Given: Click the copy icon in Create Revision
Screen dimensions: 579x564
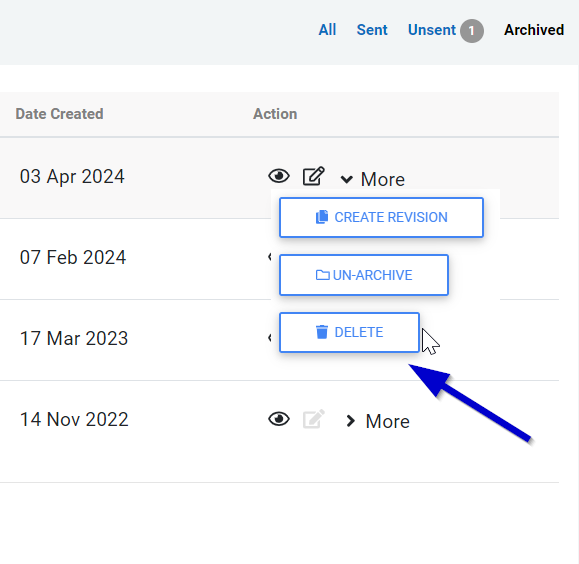Looking at the screenshot, I should point(322,217).
